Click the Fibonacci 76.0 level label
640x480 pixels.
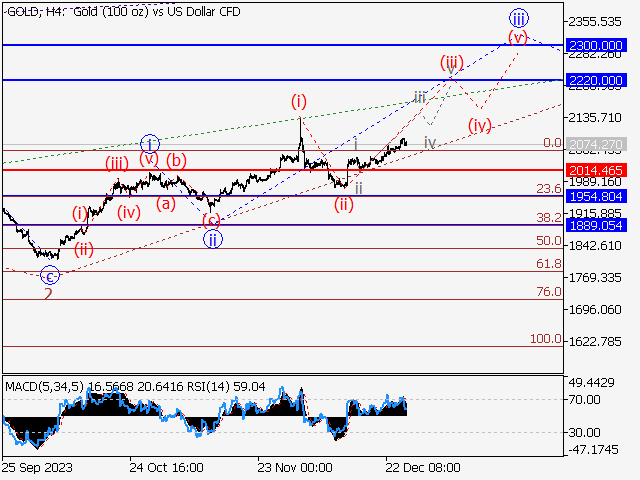[x=549, y=292]
